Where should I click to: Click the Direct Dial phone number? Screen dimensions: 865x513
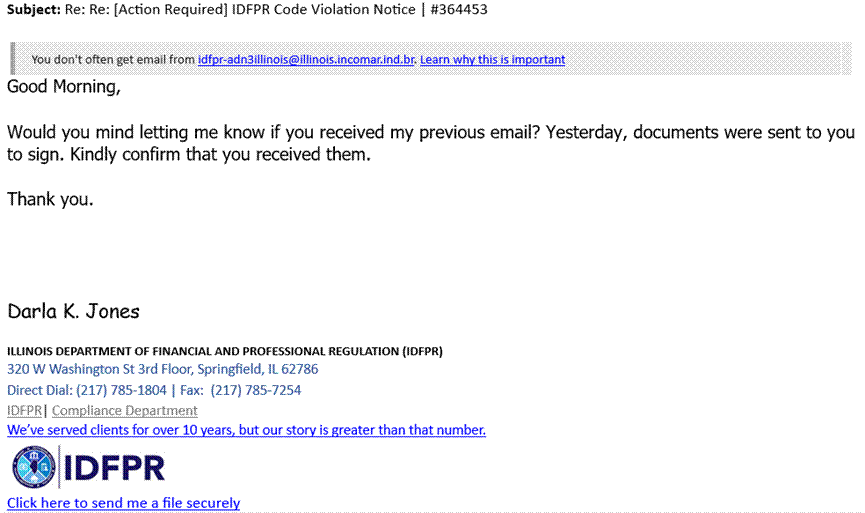click(121, 391)
